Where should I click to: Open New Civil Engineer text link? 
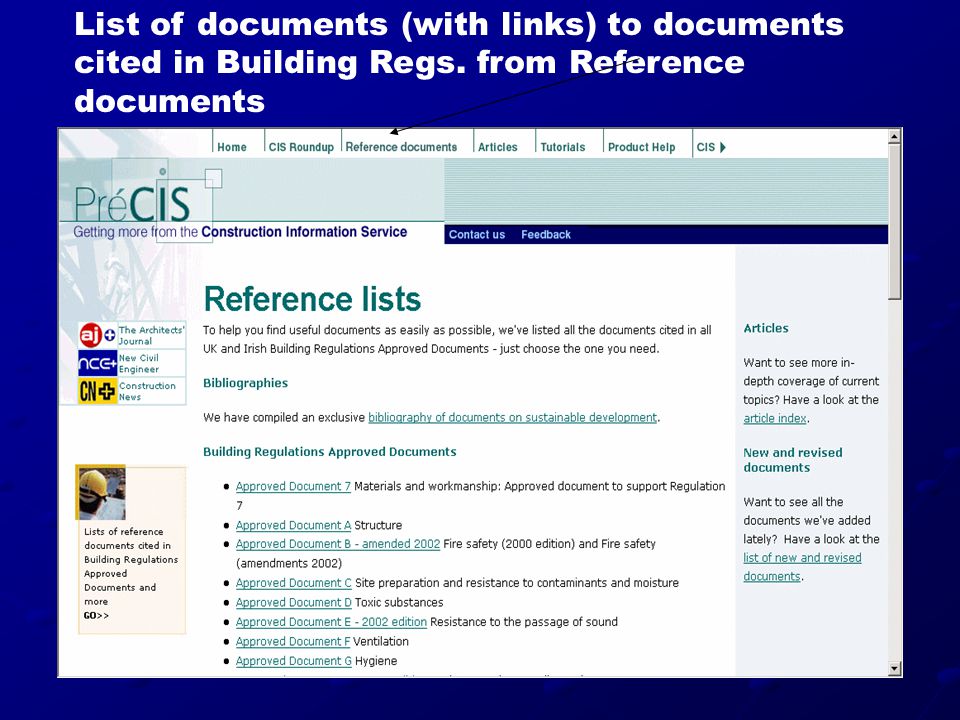[139, 364]
